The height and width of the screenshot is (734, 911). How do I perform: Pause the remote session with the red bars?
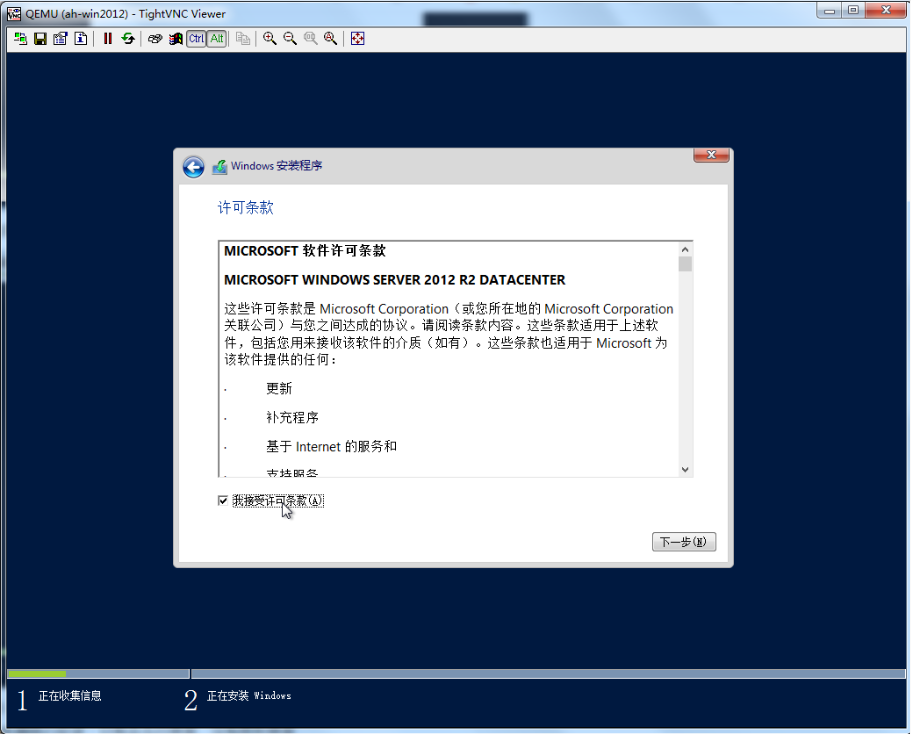point(108,39)
